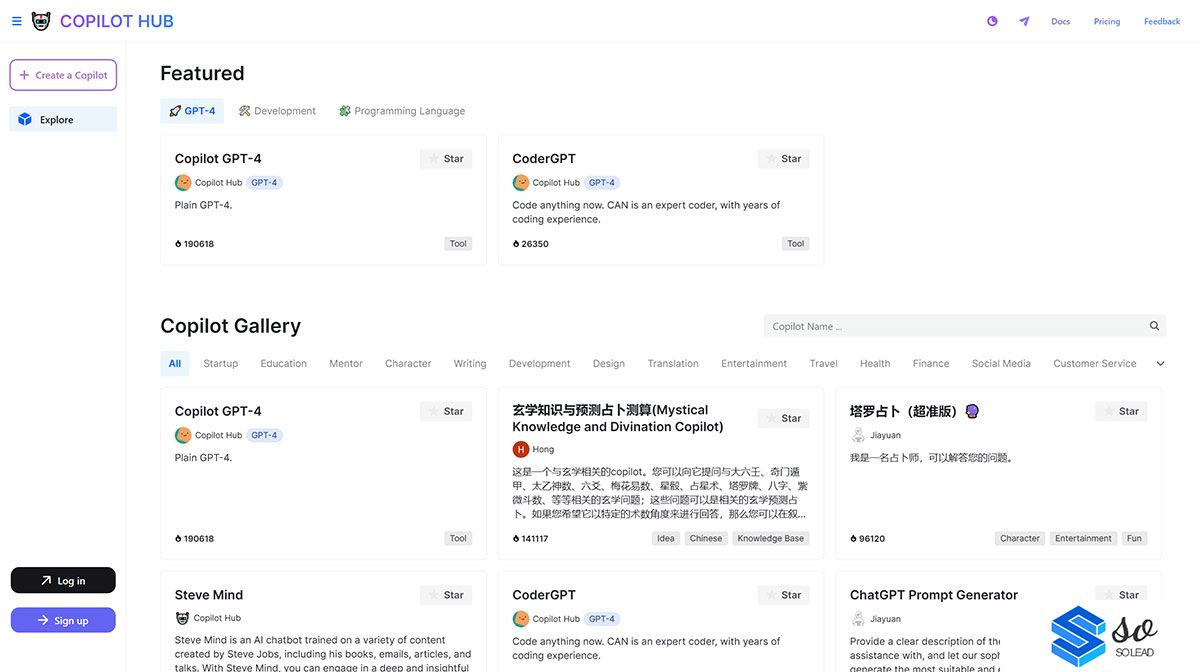
Task: Open the Steve Mind card title
Action: [209, 595]
